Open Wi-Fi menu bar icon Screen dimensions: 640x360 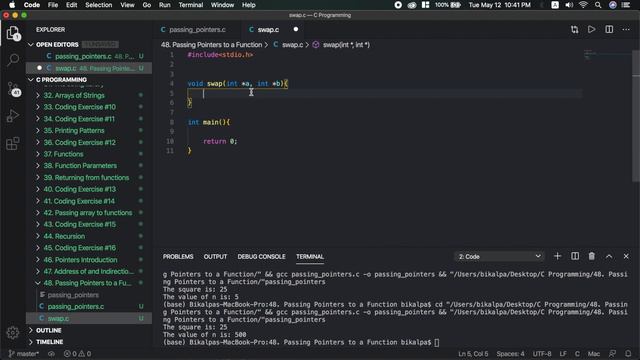583,5
